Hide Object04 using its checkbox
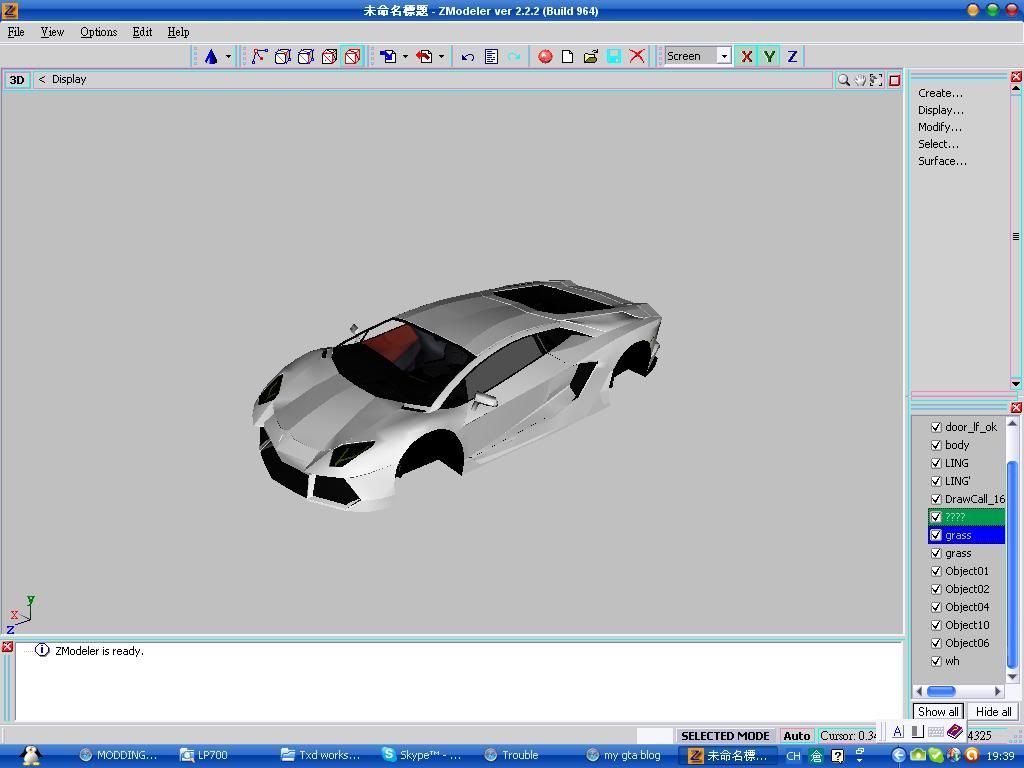This screenshot has height=768, width=1024. point(936,607)
